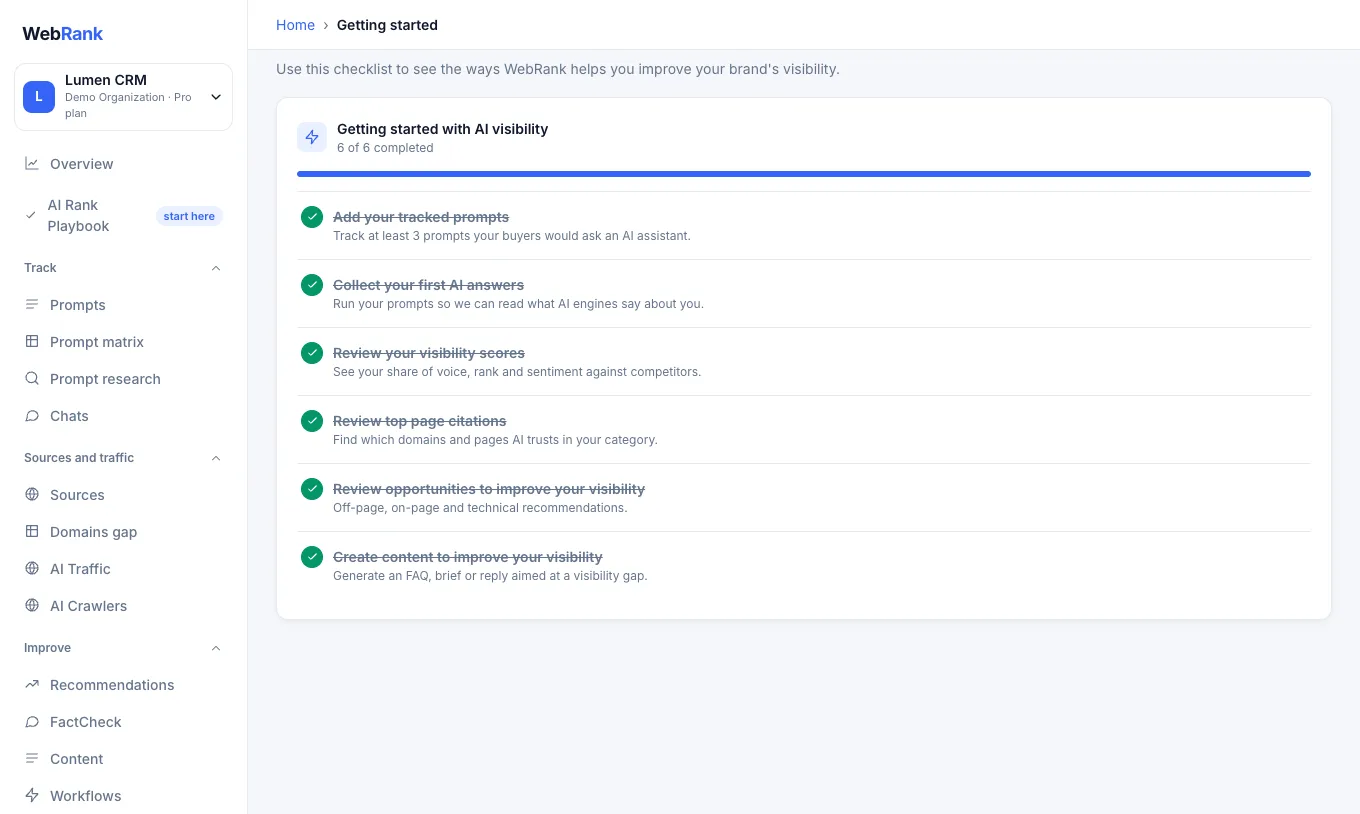
Task: Click the Recommendations trend arrow icon
Action: [x=32, y=685]
